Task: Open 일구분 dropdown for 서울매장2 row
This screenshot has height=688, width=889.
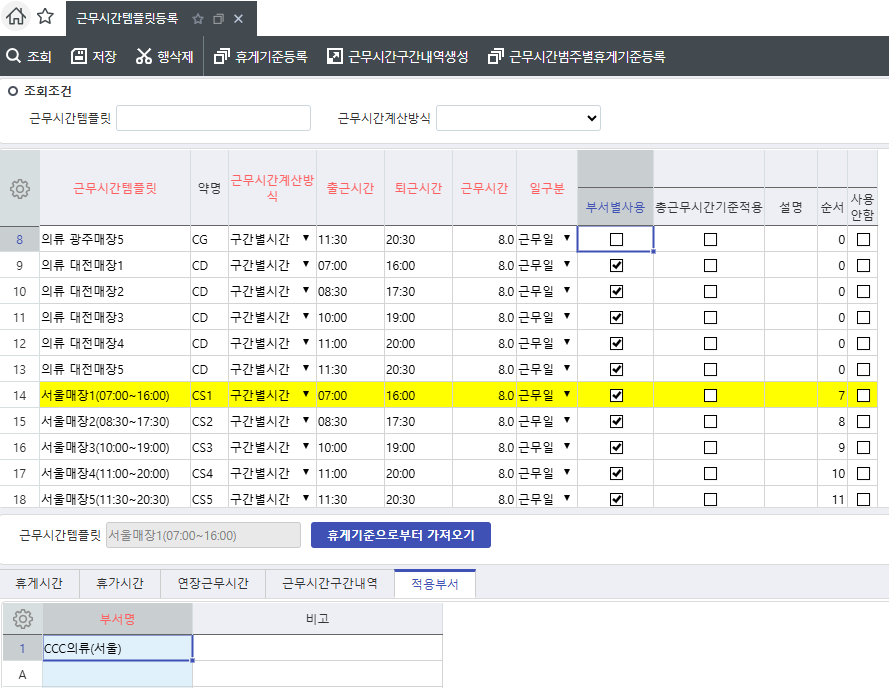Action: click(x=567, y=421)
